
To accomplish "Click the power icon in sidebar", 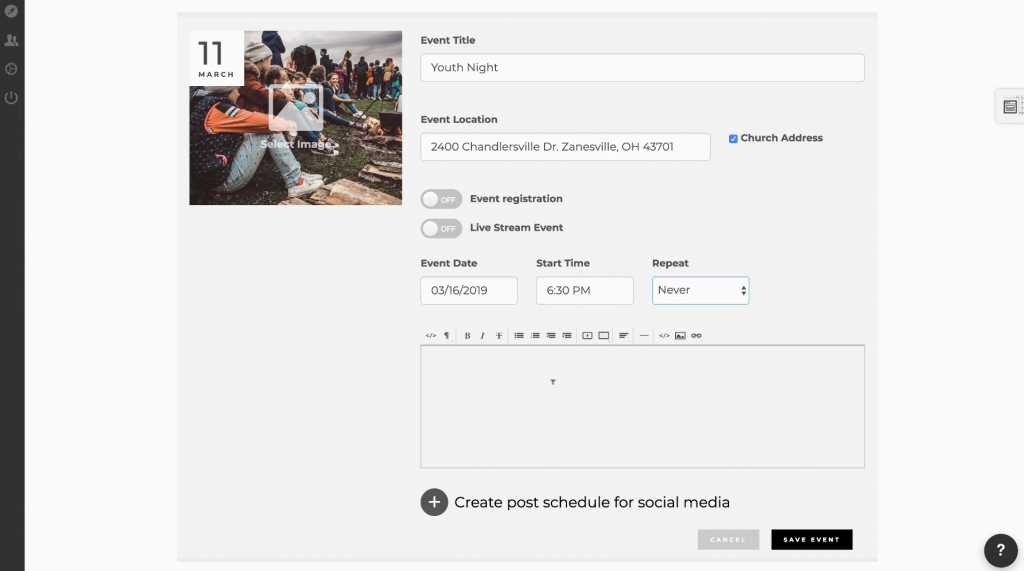I will pos(12,98).
